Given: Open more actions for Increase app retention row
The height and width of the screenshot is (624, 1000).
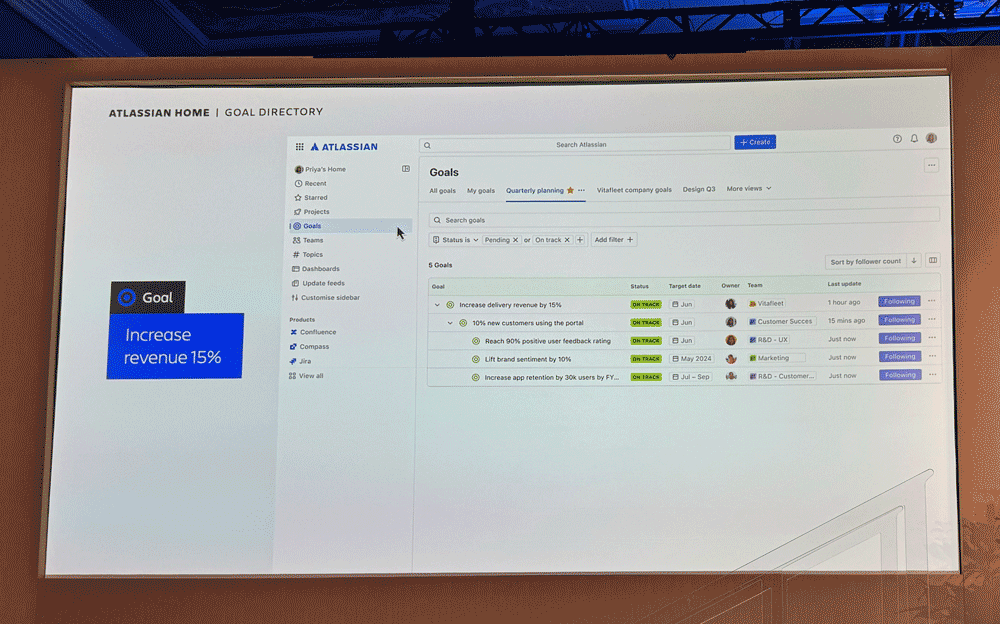Looking at the screenshot, I should click(x=932, y=375).
